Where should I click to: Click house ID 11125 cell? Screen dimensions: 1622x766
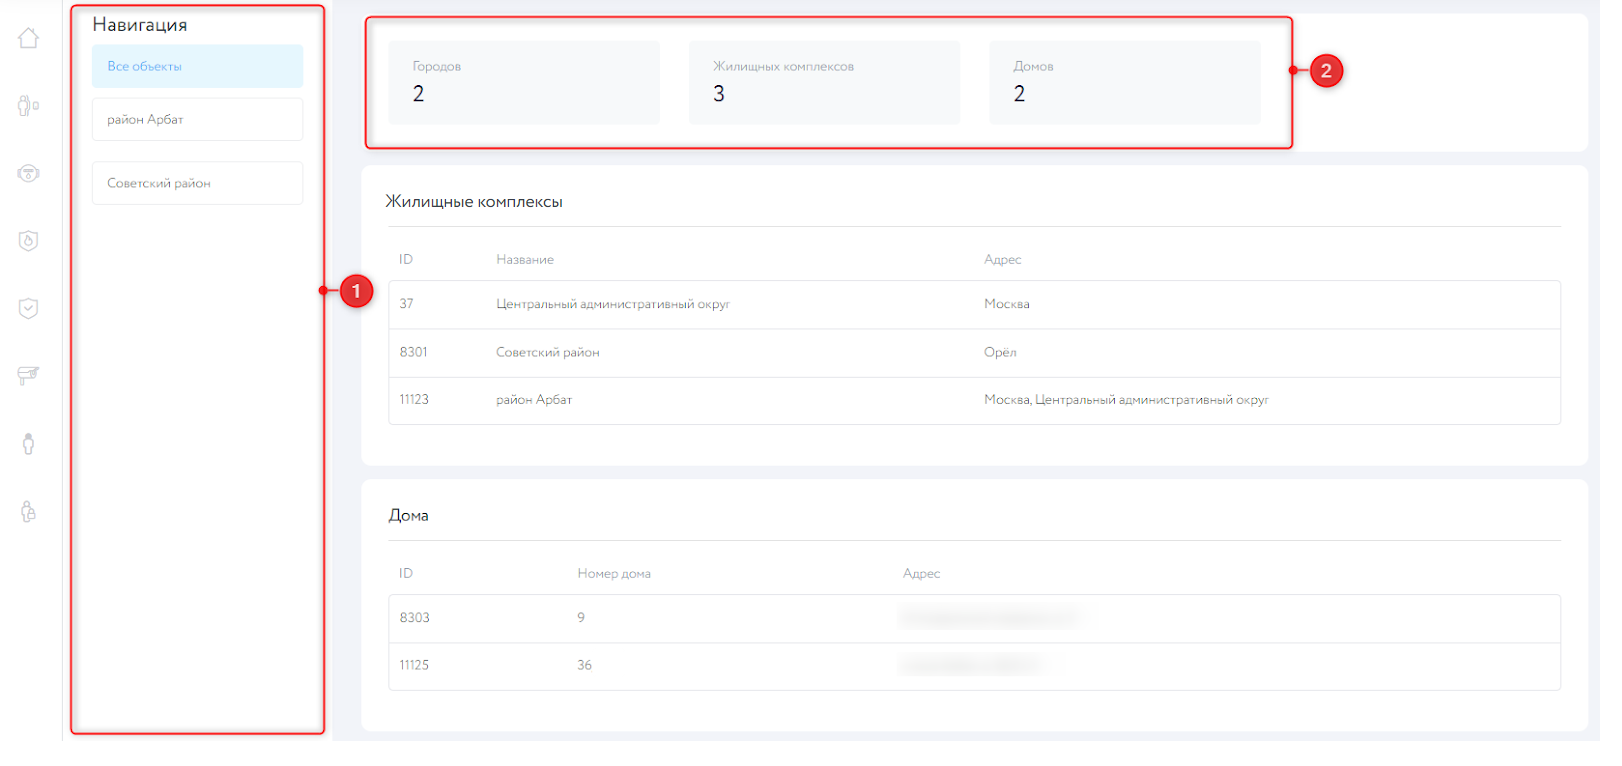414,665
